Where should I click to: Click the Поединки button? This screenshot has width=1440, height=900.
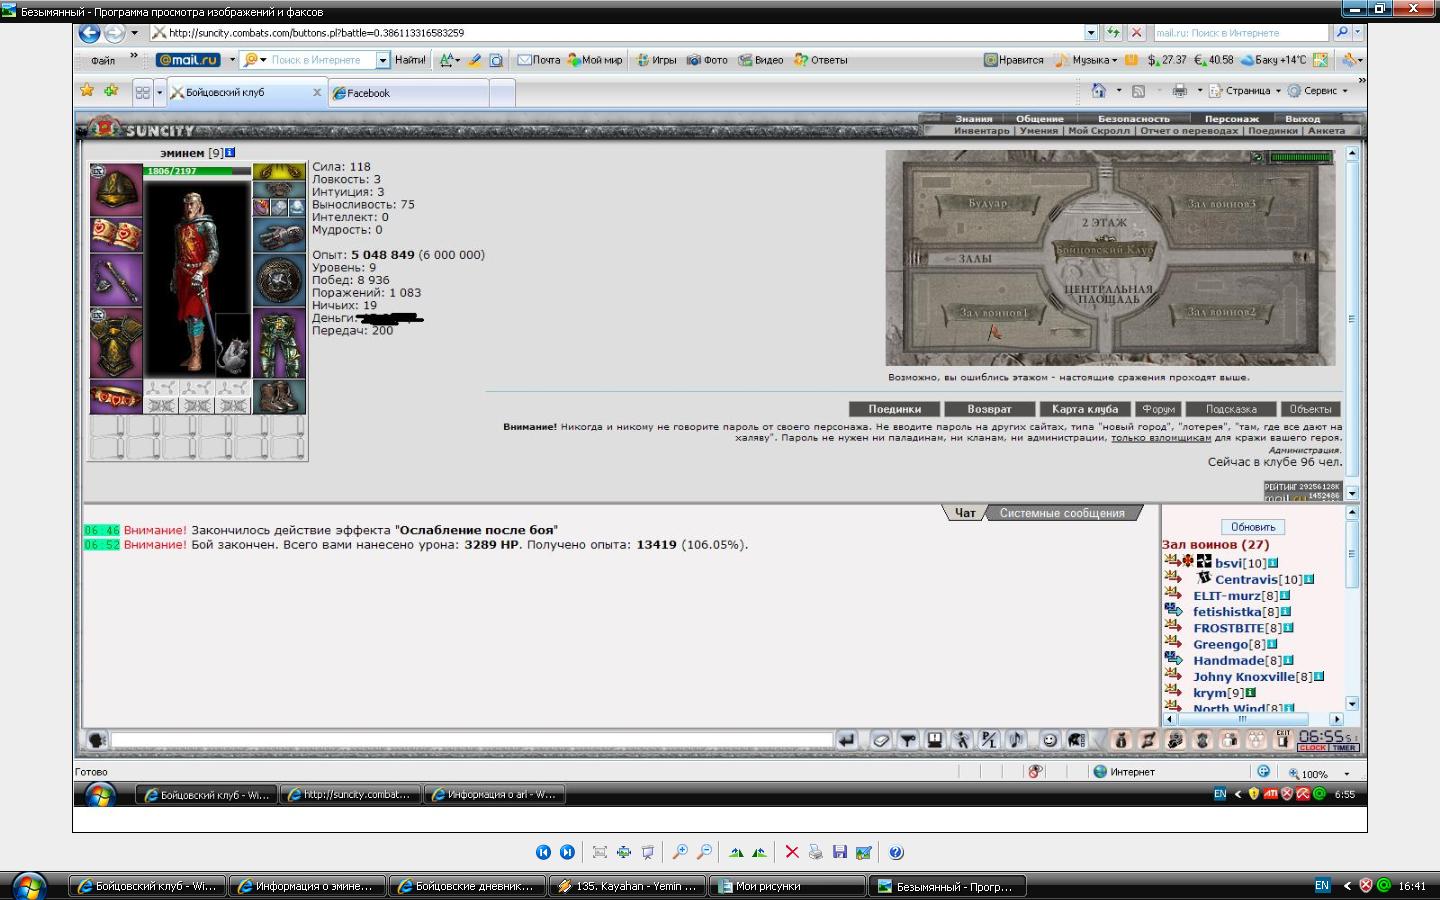coord(894,409)
